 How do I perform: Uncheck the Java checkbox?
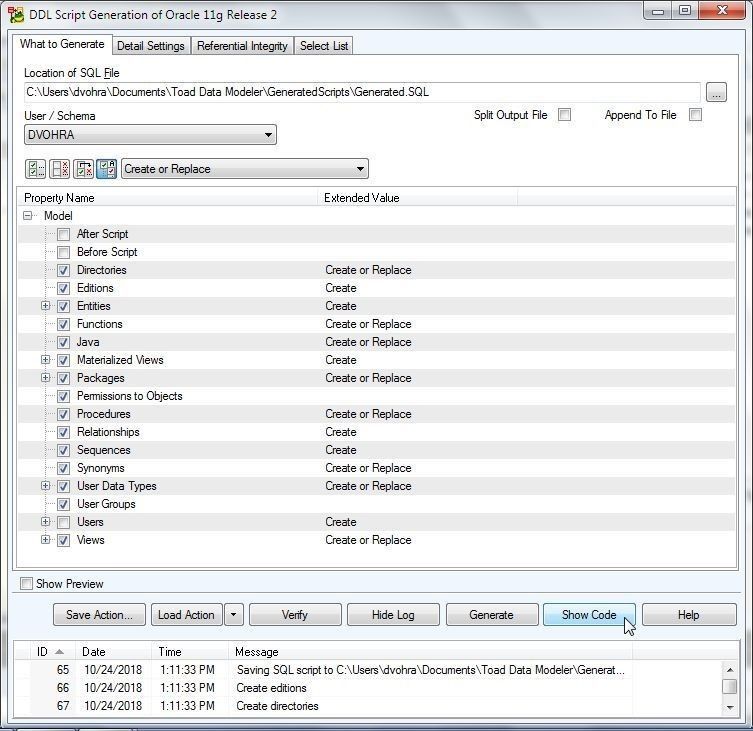[63, 342]
